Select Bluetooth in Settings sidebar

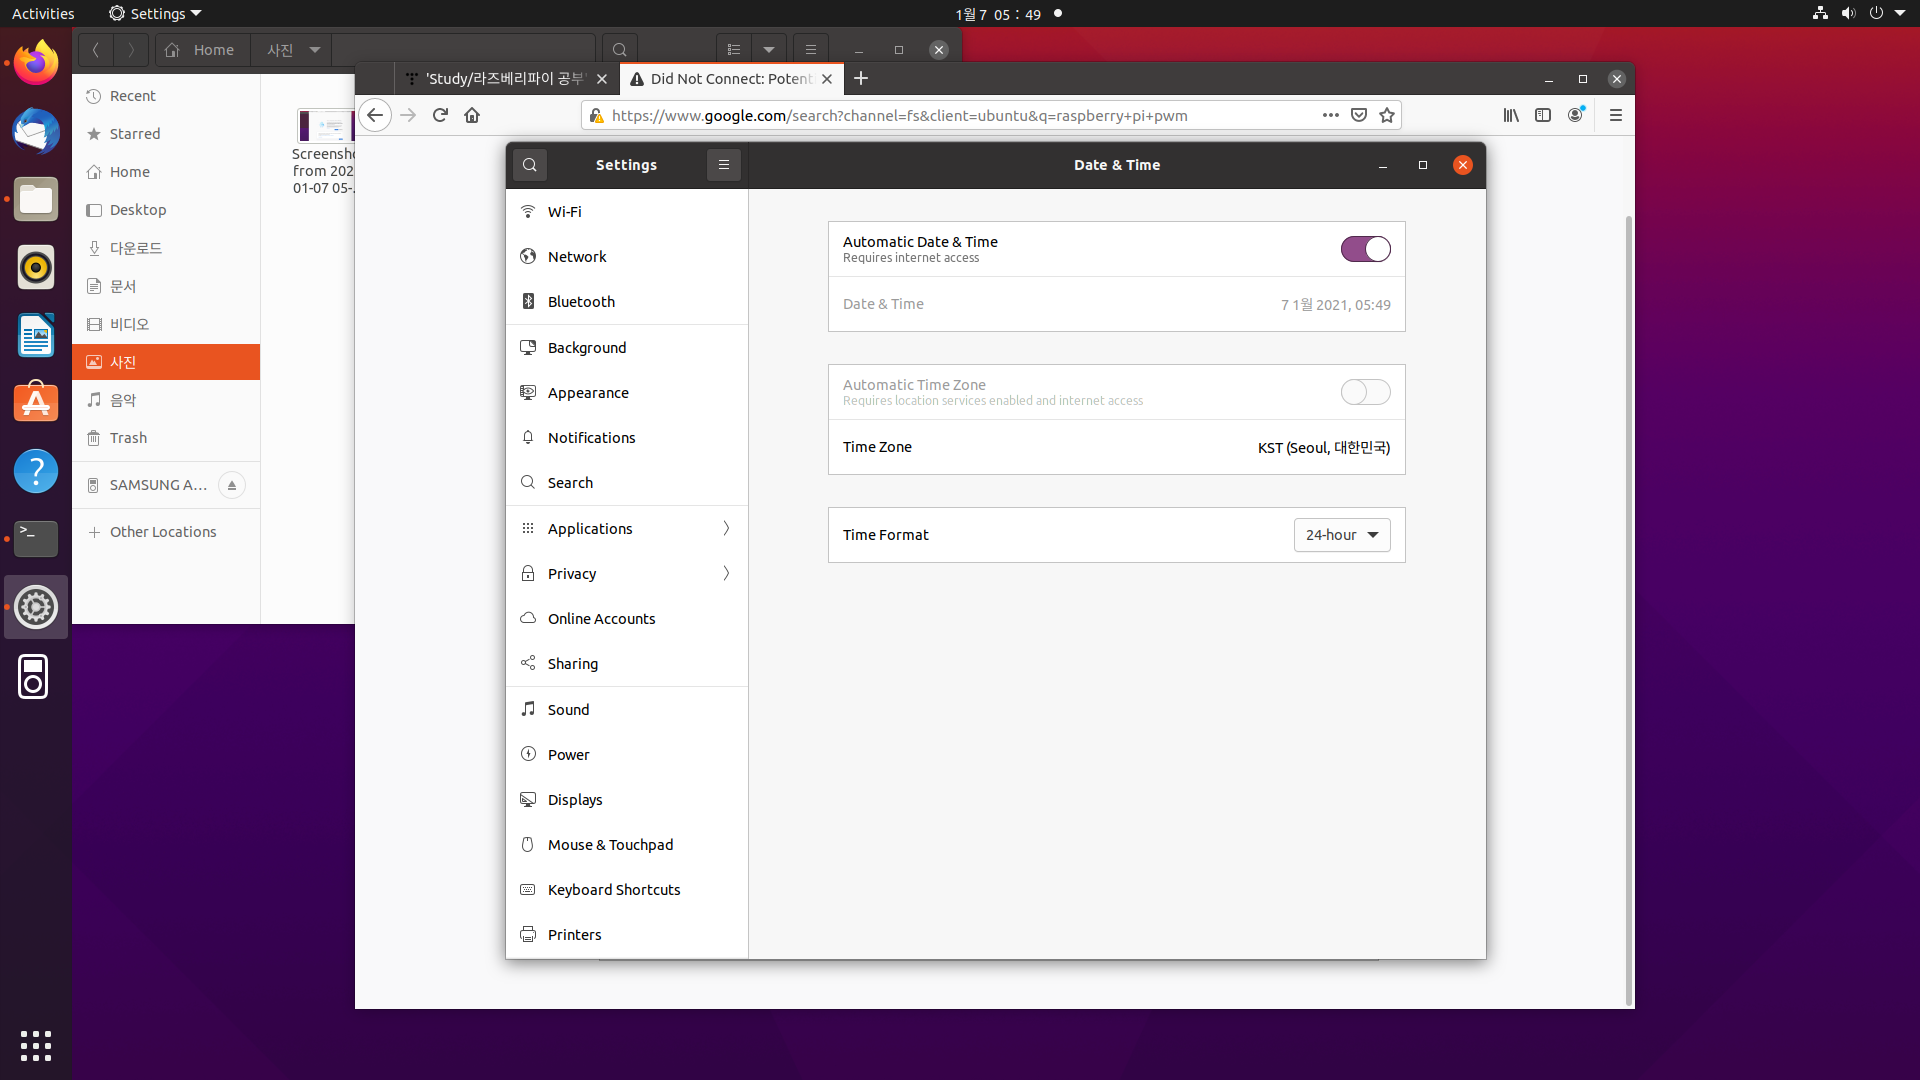(582, 302)
